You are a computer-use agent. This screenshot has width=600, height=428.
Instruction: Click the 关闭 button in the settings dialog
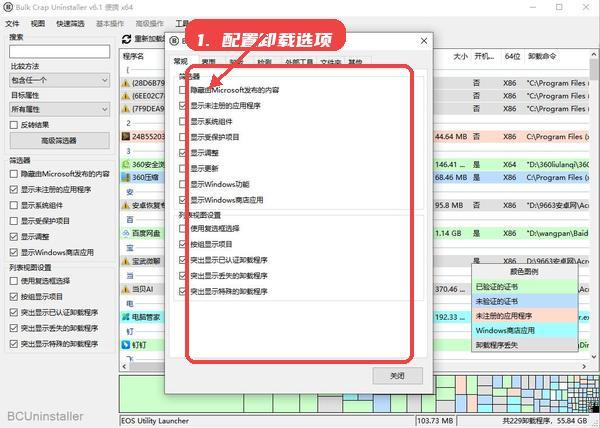[398, 376]
